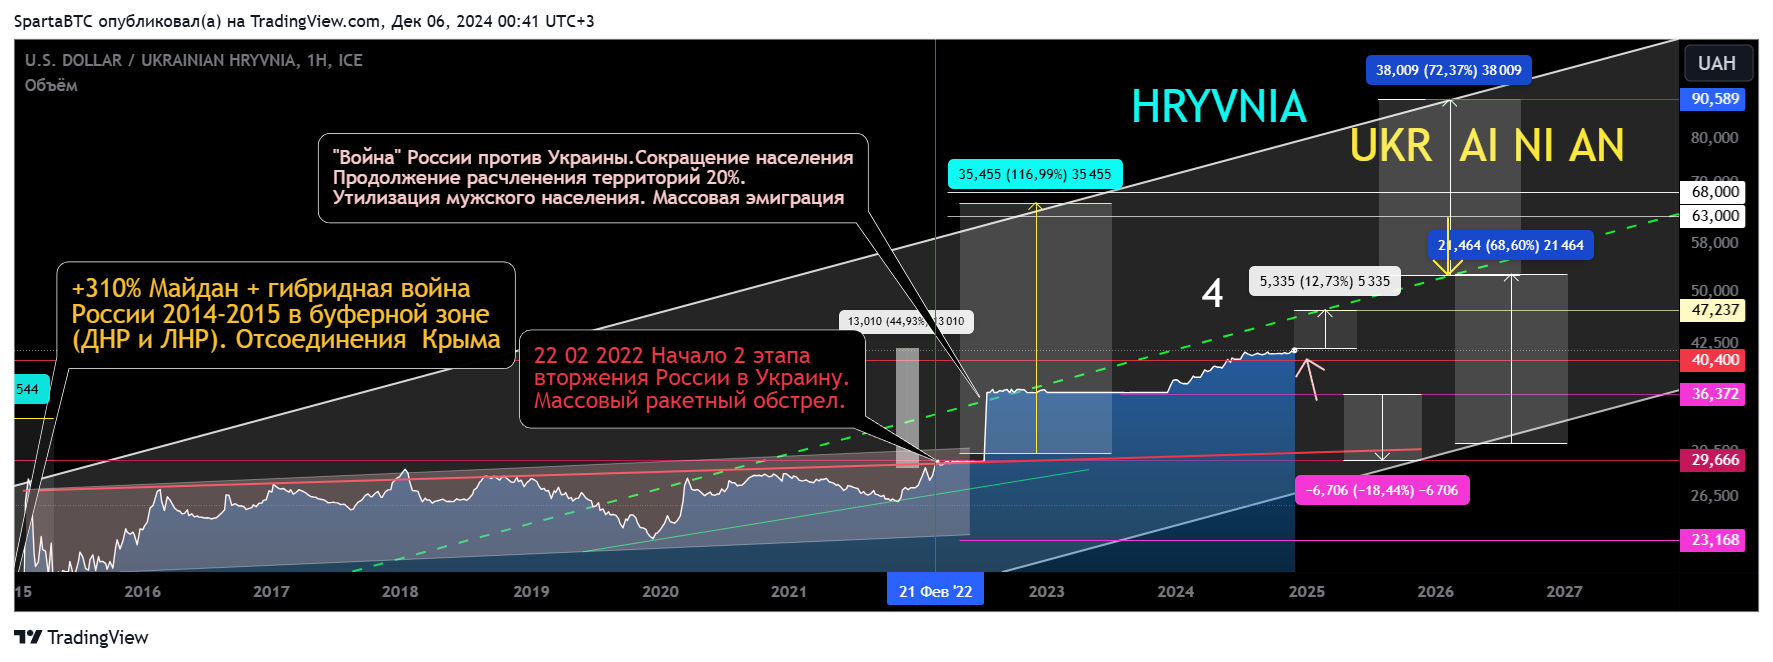Image resolution: width=1773 pixels, height=662 pixels.
Task: Select the 68,000 price level label
Action: tap(1713, 192)
